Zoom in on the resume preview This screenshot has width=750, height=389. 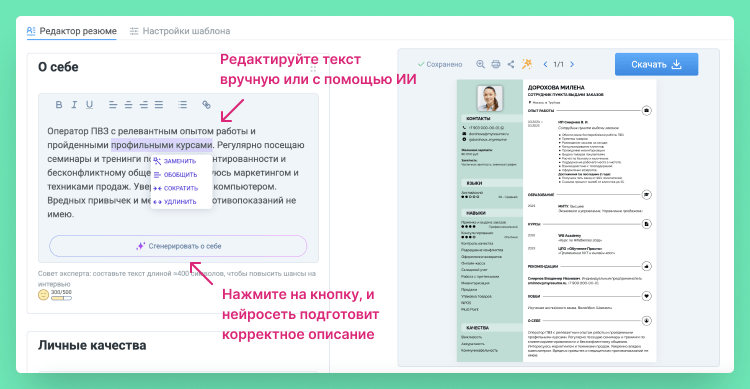click(480, 64)
